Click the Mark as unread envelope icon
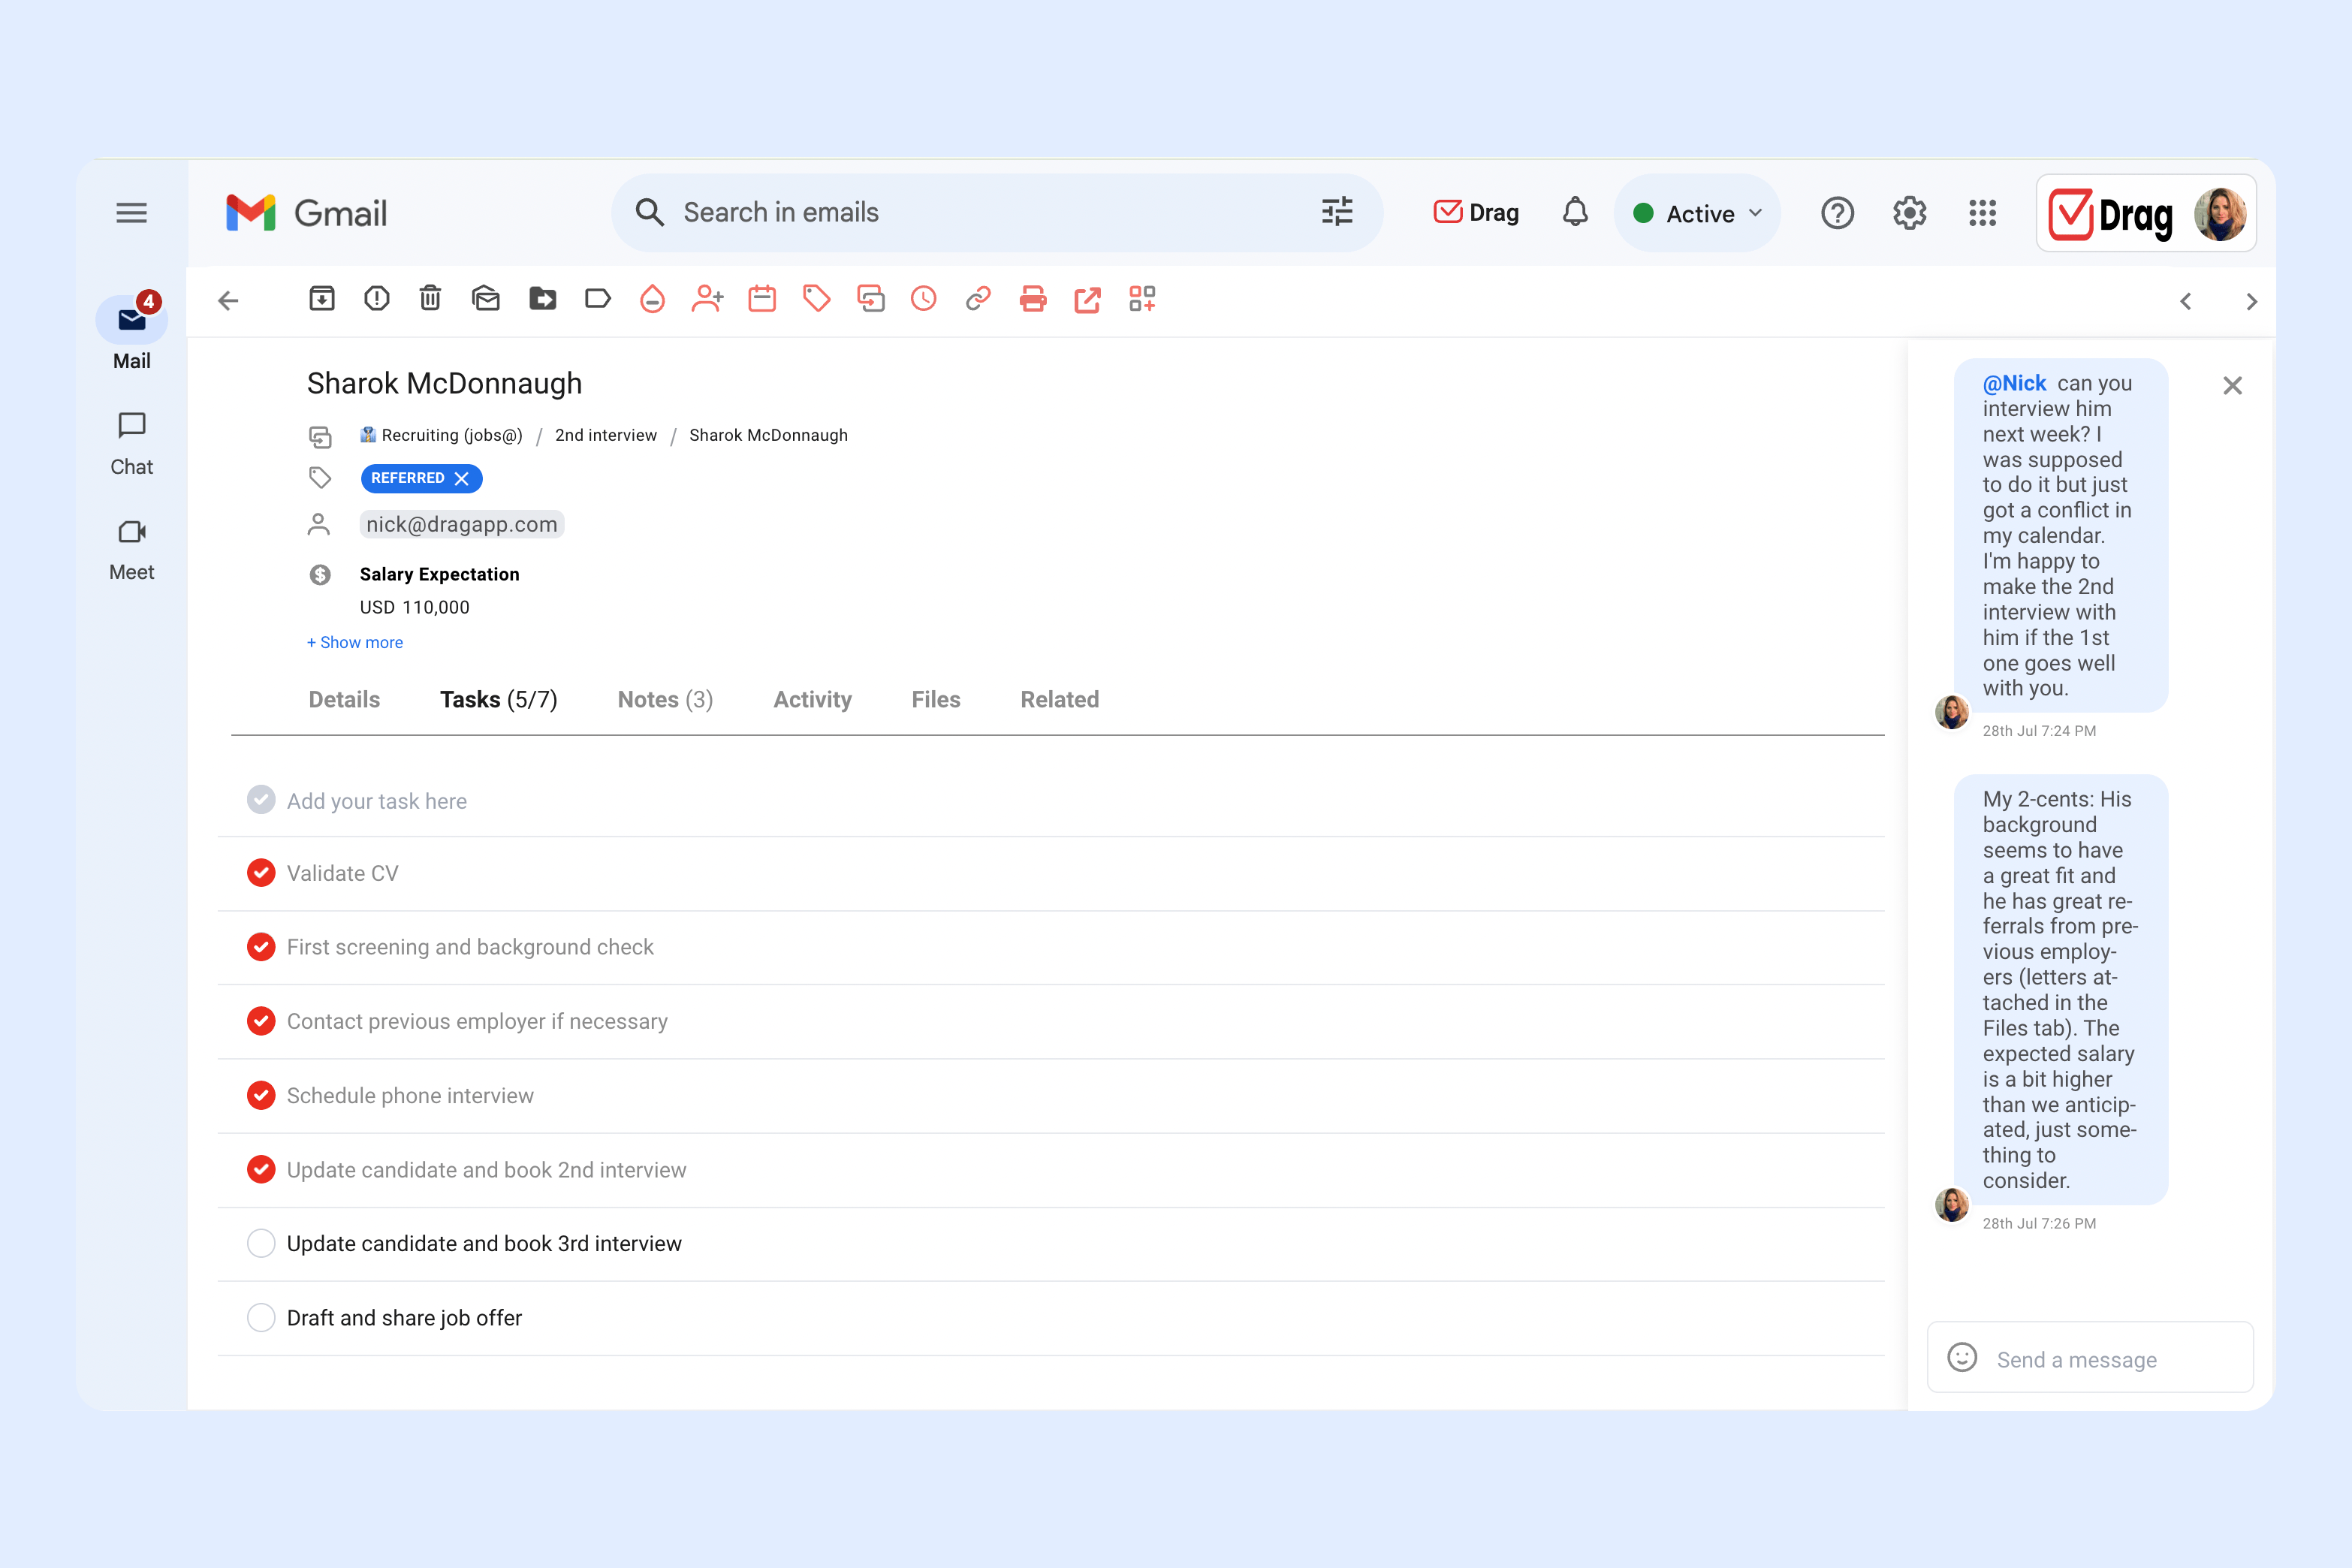 click(486, 298)
